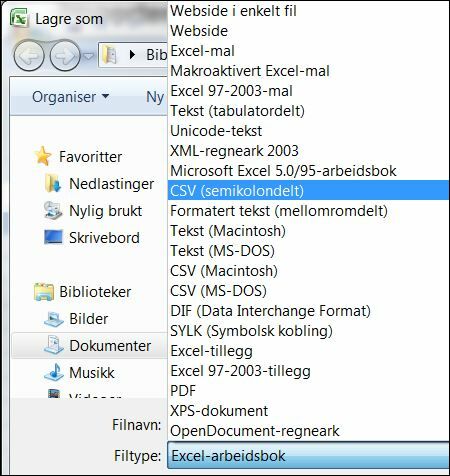Open the Musikk library
Viewport: 450px width, 476px height.
coord(92,373)
